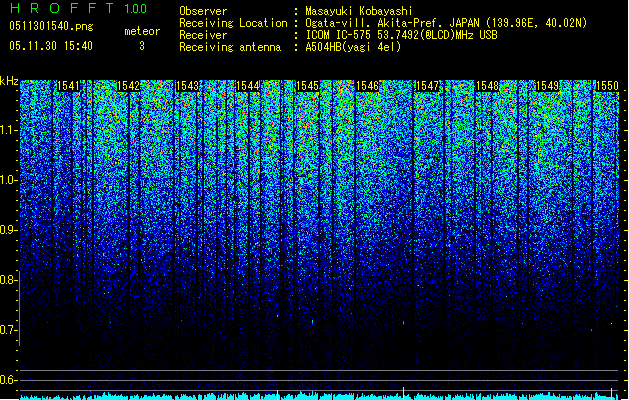
Task: Click the 1543 time marker
Action: 188,86
